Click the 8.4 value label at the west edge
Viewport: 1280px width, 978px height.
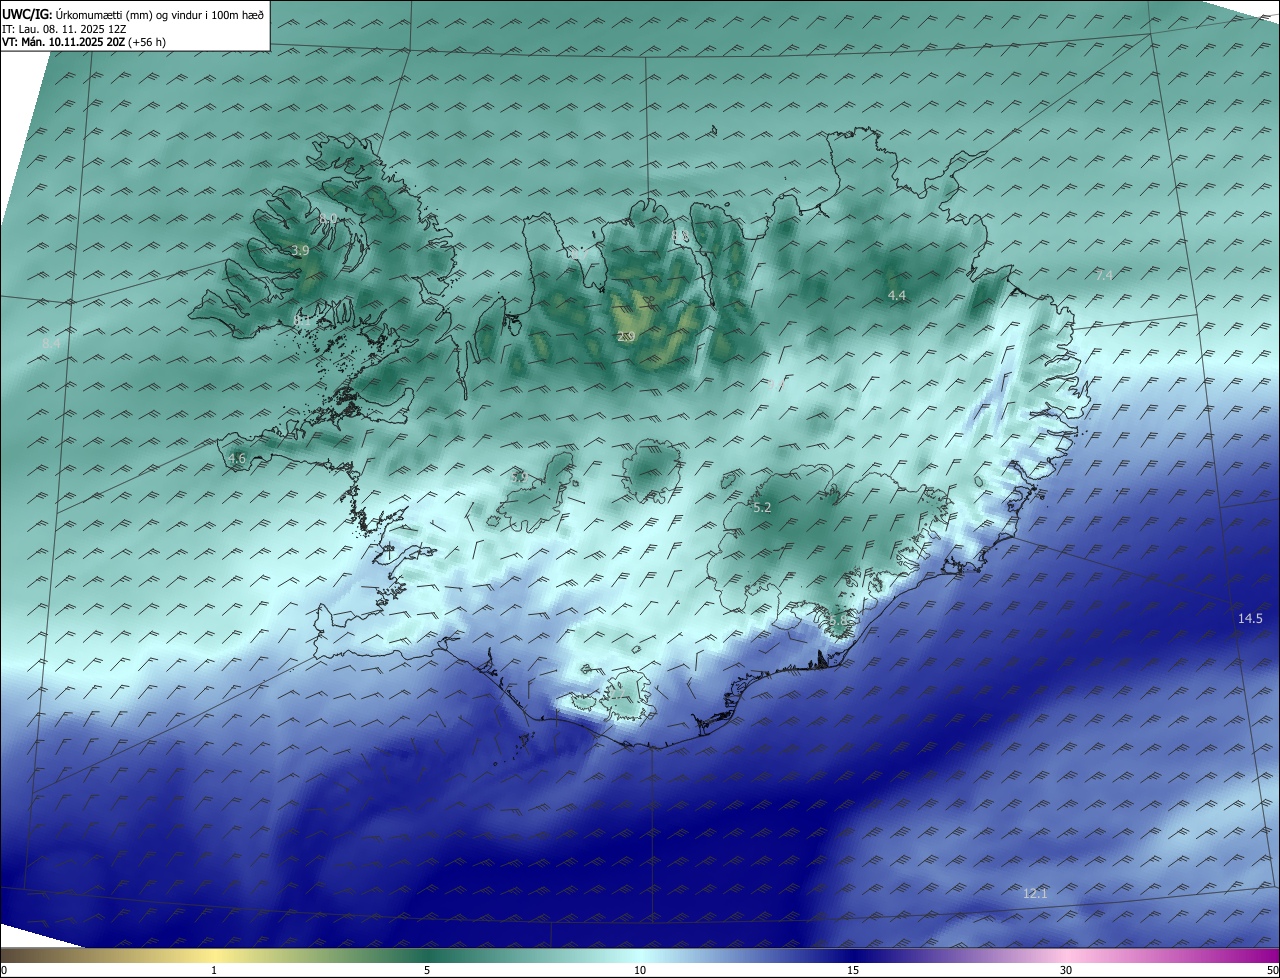51,344
